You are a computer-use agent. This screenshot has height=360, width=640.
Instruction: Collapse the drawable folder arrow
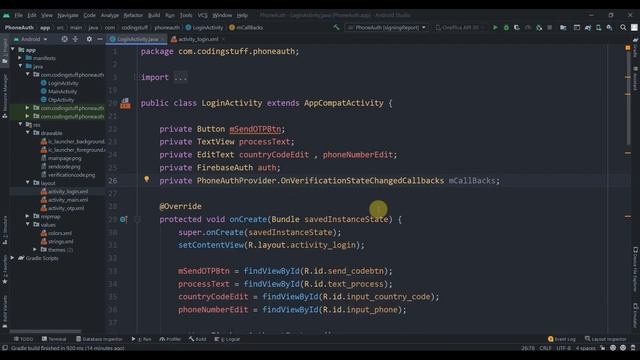[x=28, y=133]
